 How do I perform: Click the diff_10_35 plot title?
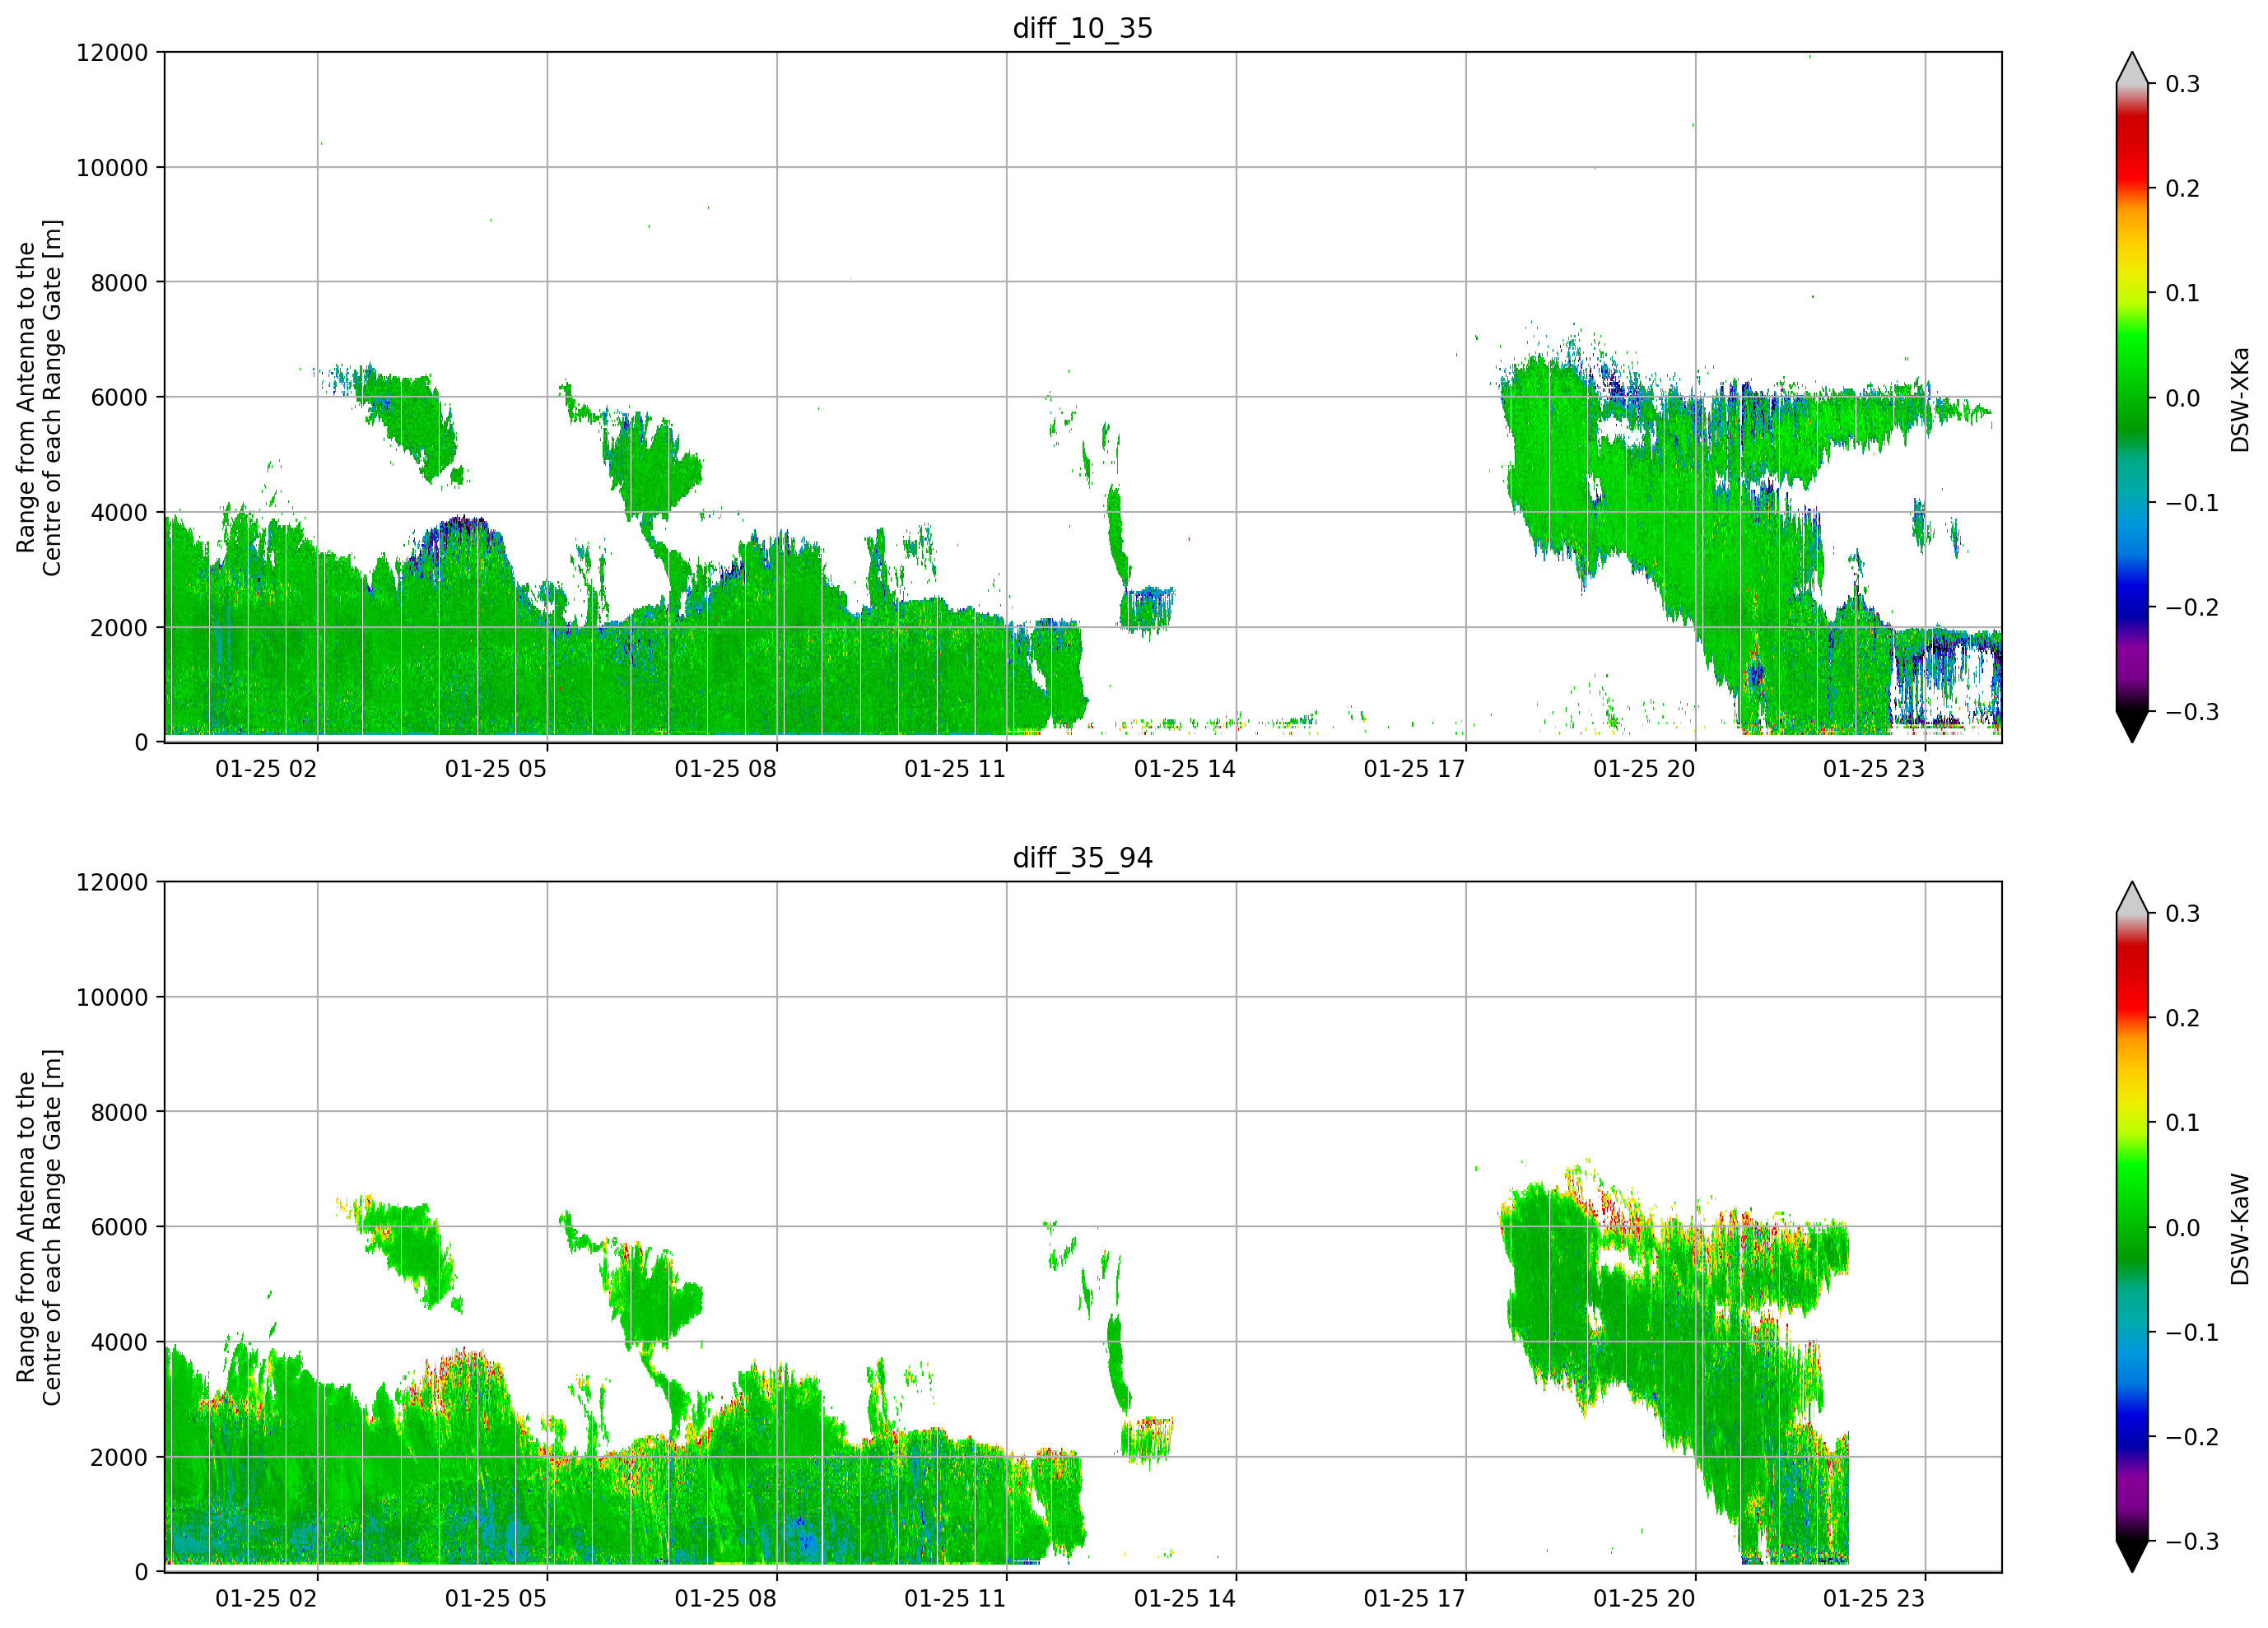pos(1082,28)
